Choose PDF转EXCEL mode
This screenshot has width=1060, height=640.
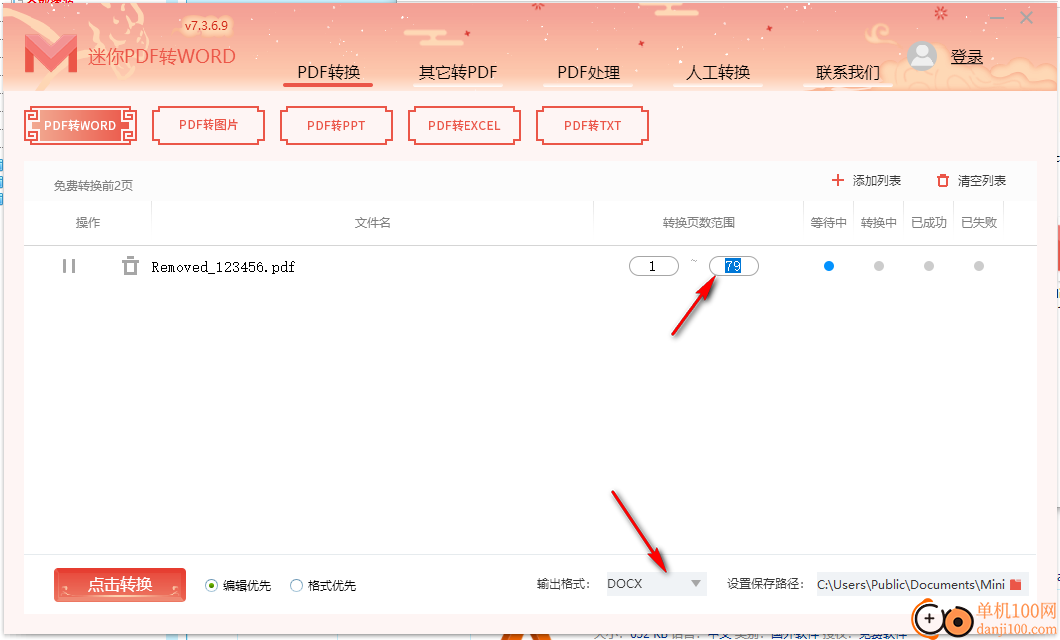464,126
